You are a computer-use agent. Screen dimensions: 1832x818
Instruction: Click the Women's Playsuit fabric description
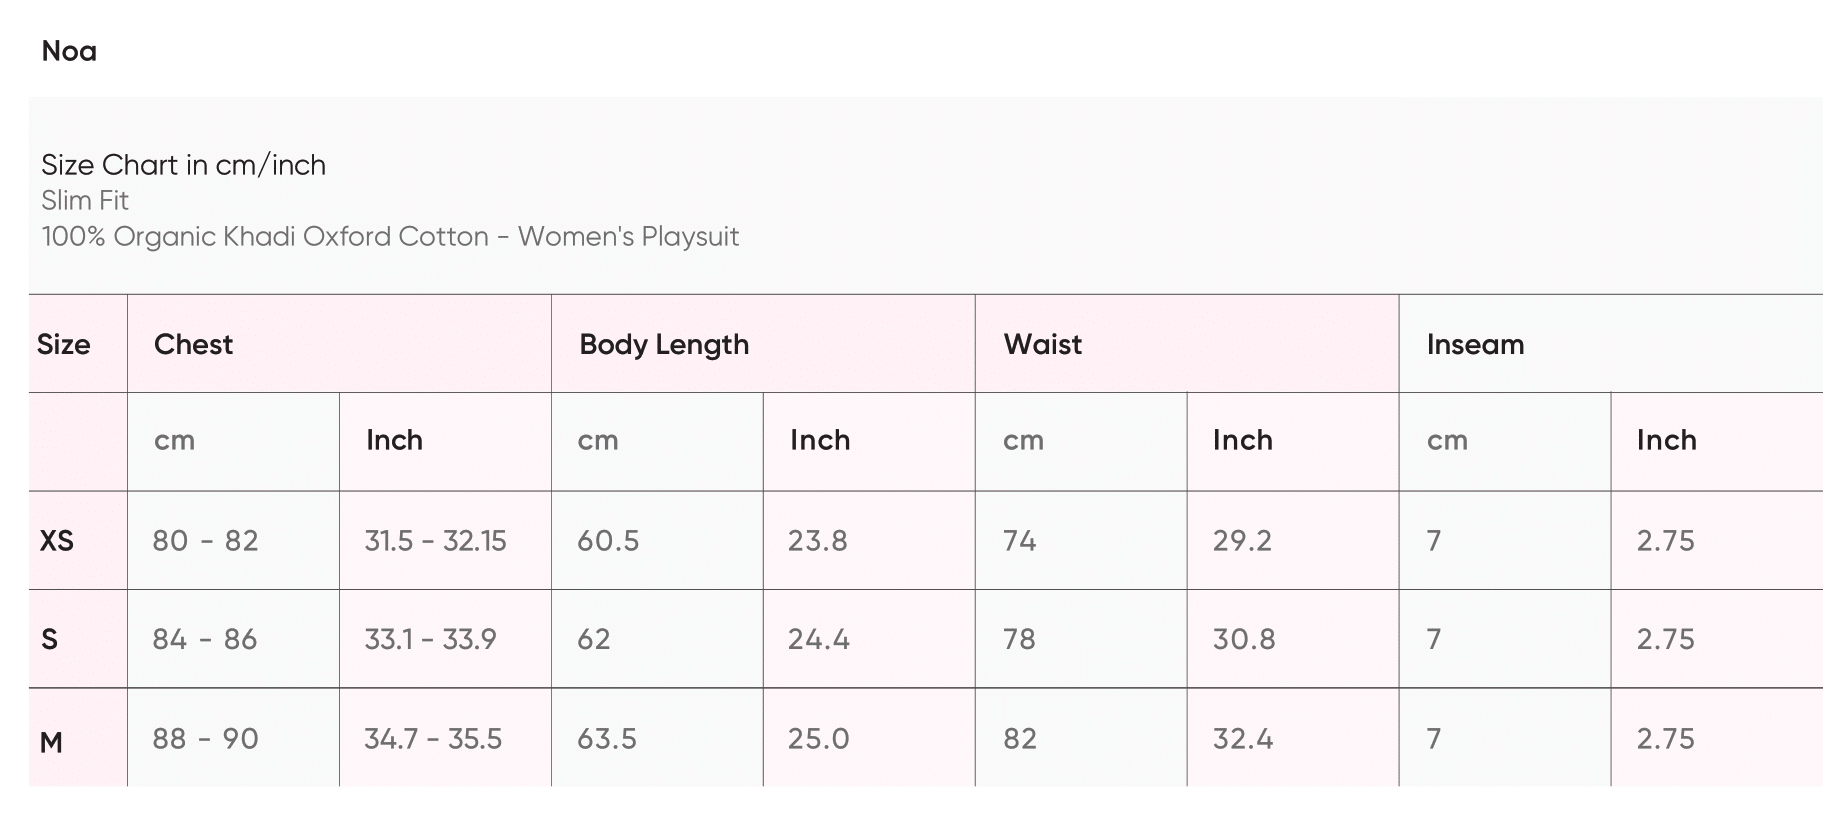(390, 237)
